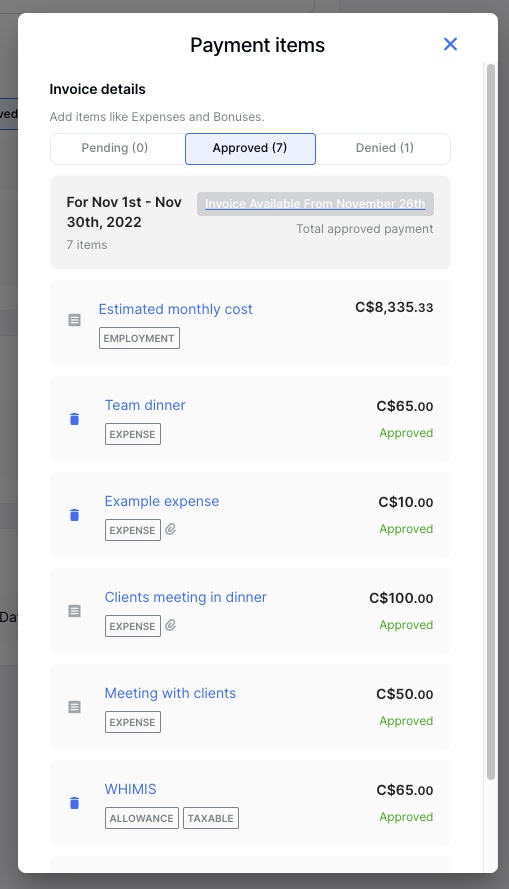Click the Invoice Available From November 26th link
Image resolution: width=509 pixels, height=889 pixels.
tap(315, 204)
